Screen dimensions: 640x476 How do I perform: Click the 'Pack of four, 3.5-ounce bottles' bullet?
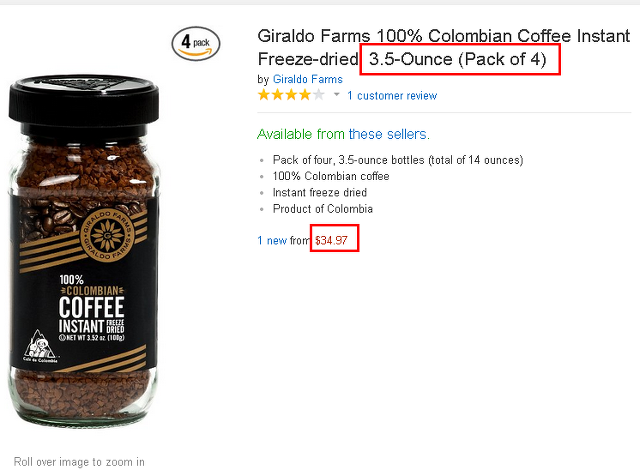pyautogui.click(x=398, y=160)
